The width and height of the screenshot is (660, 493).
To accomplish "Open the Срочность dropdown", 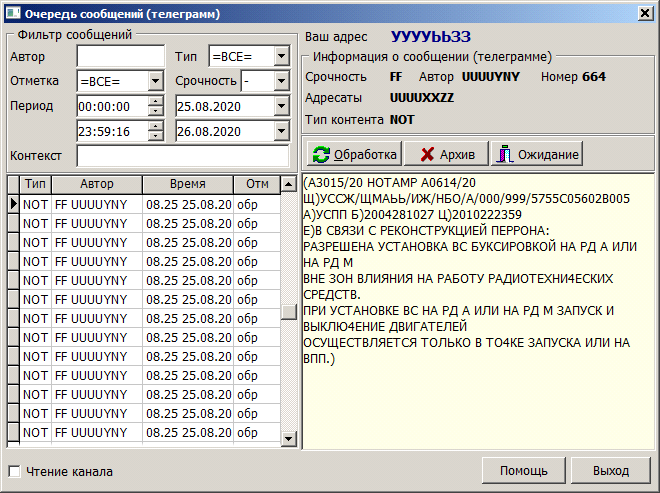I will tap(281, 81).
